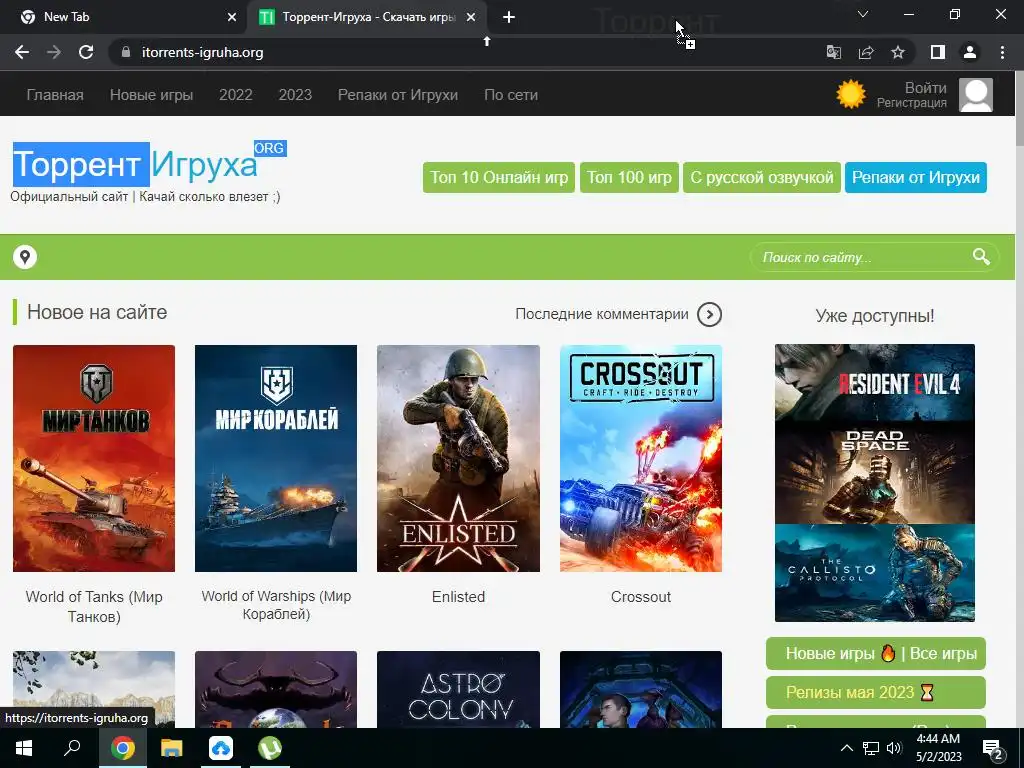Click the Топ 10 Онлайн игр button

click(499, 177)
